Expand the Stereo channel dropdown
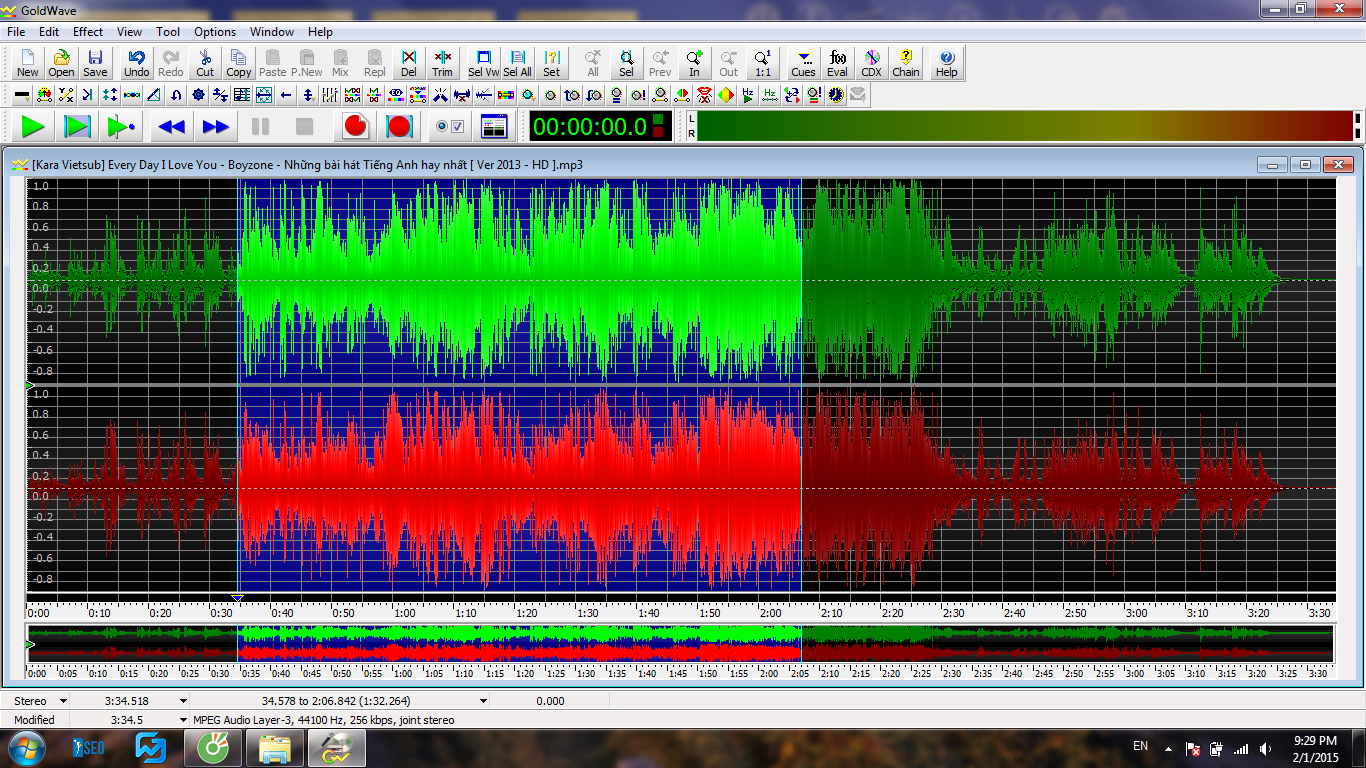1366x768 pixels. [64, 701]
